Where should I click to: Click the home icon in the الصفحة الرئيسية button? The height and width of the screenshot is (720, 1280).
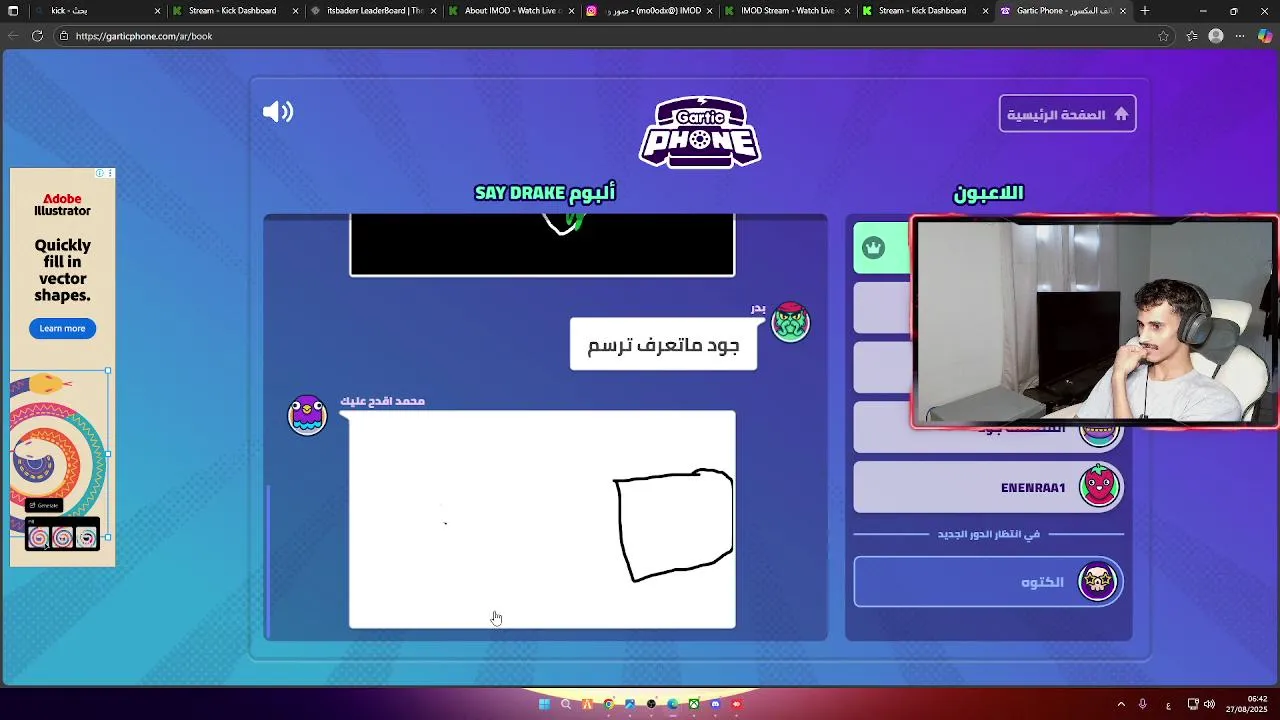coord(1121,114)
